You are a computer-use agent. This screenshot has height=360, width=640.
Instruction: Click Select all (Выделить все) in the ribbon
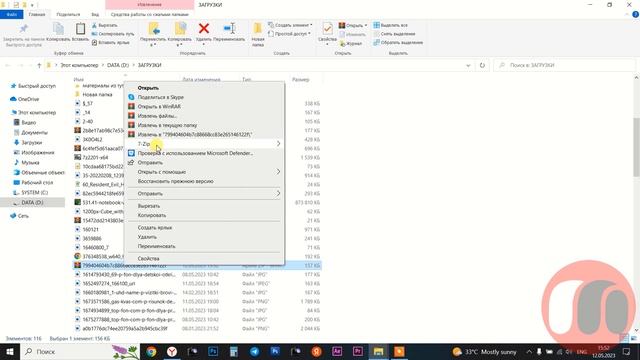tap(390, 25)
